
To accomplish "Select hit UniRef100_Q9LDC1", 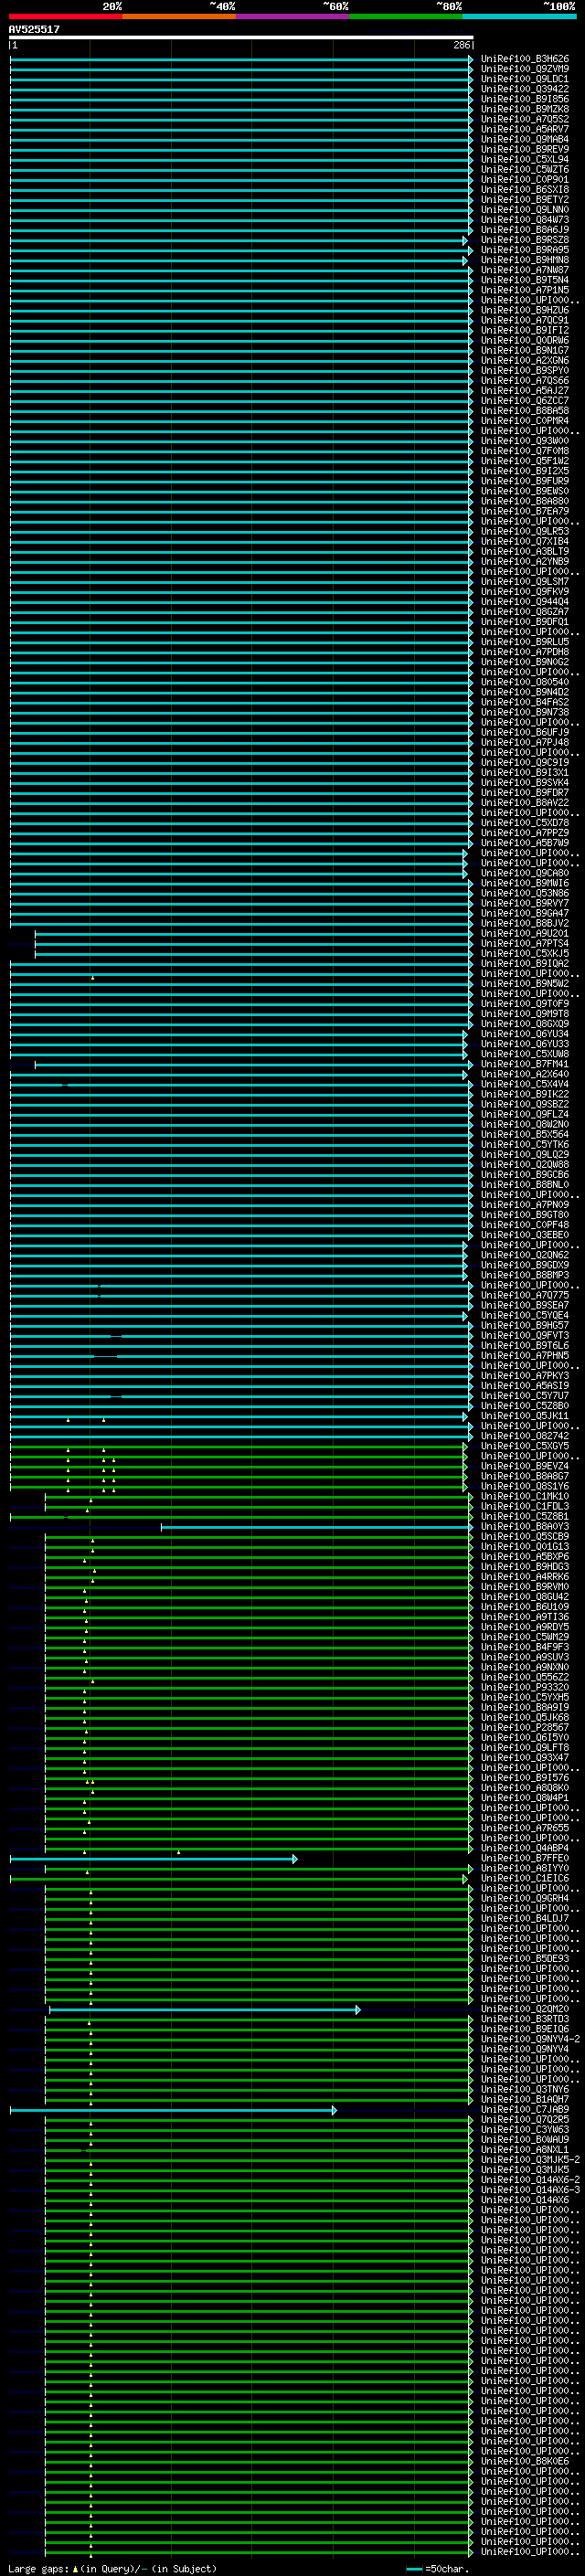I will pos(525,79).
